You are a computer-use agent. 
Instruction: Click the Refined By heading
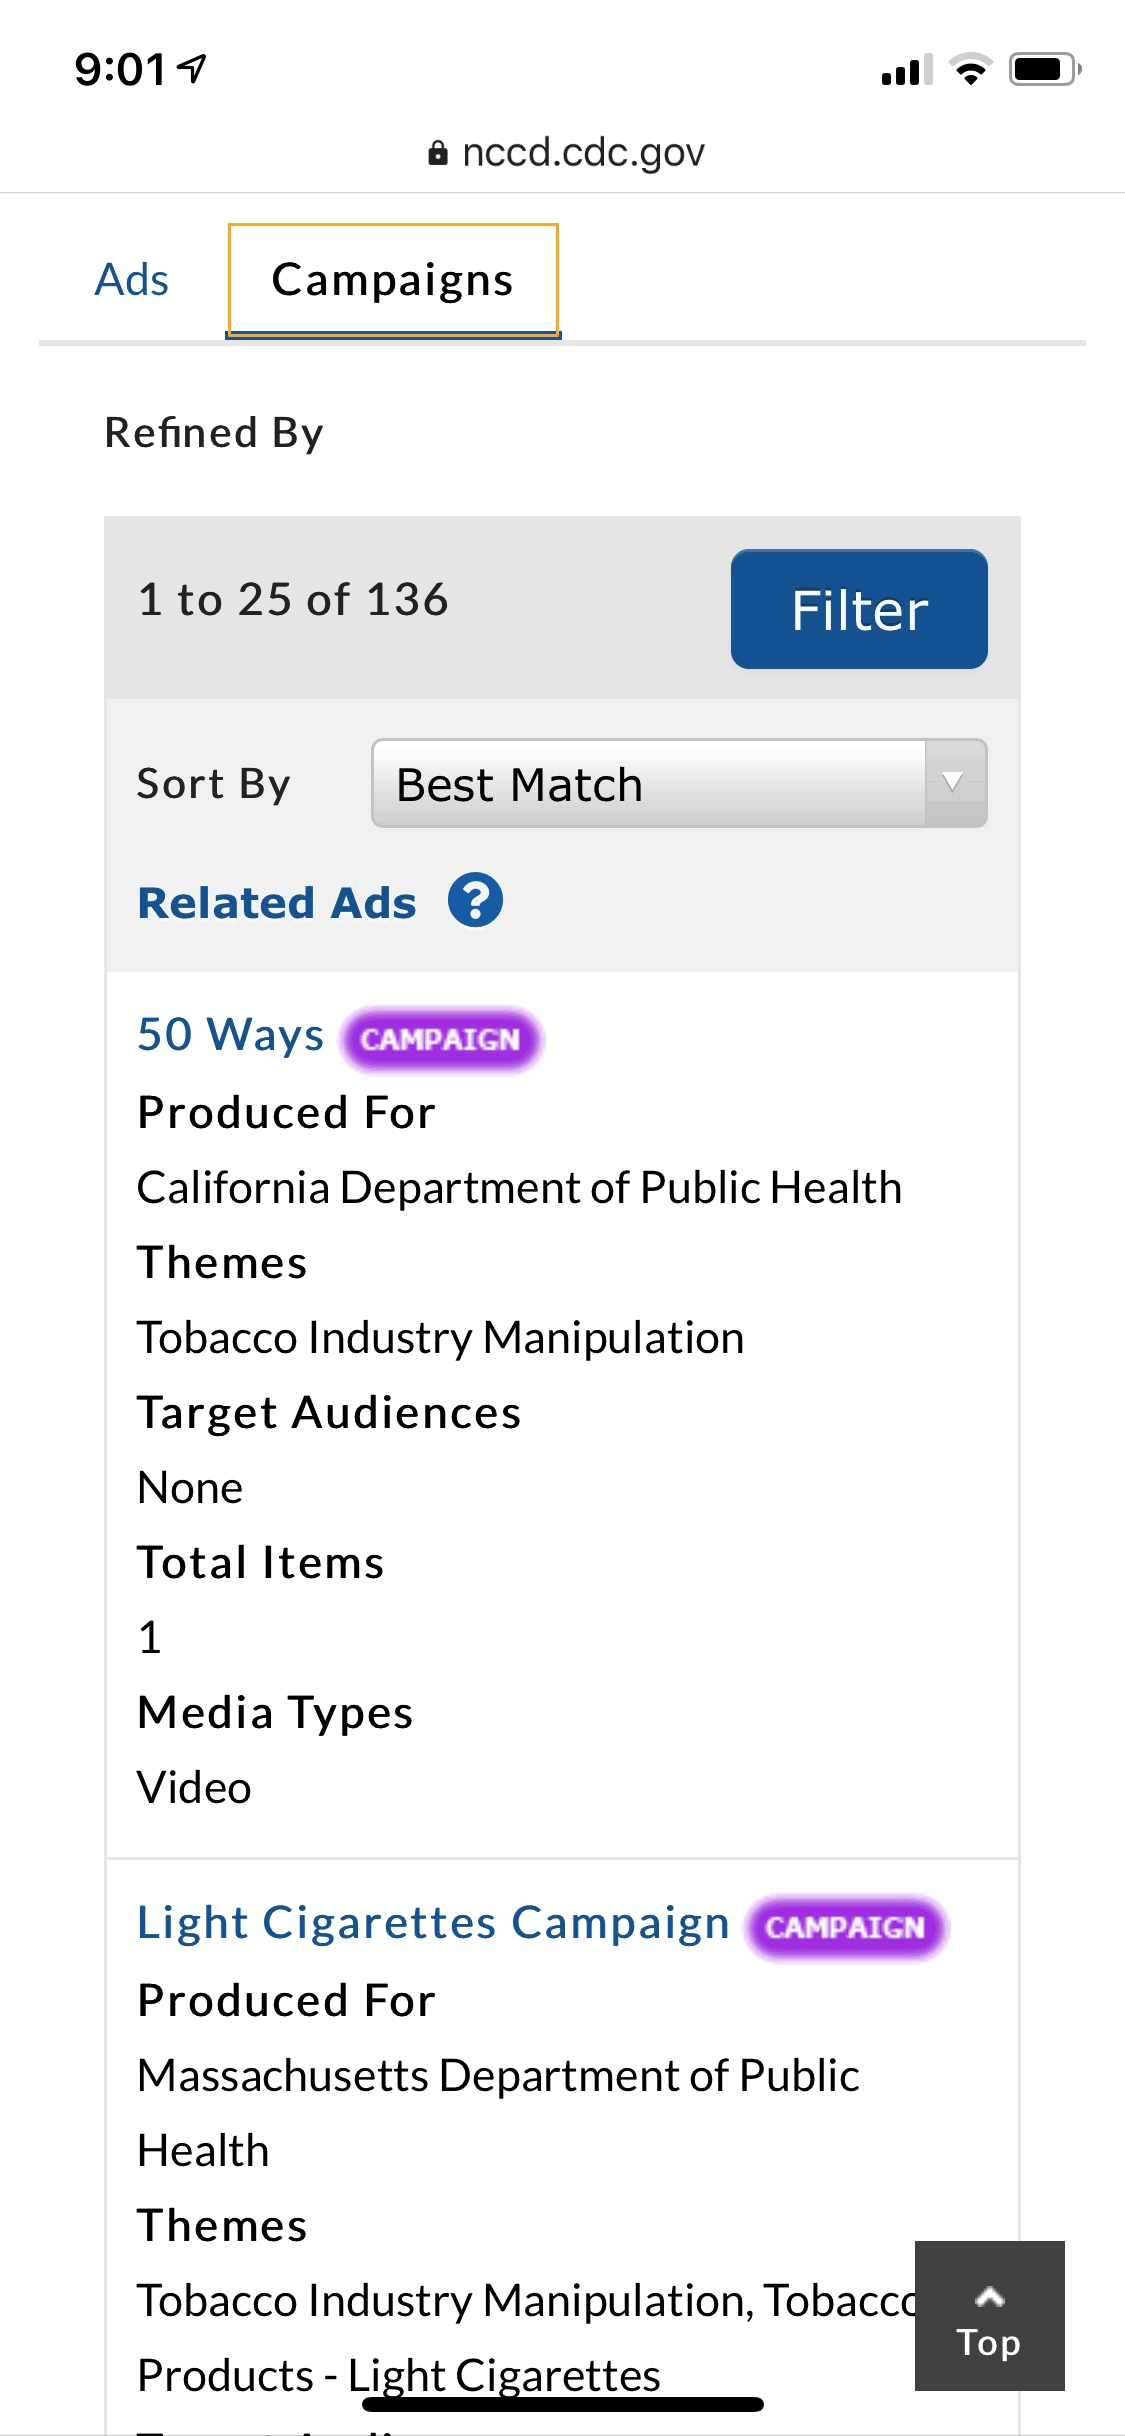(x=214, y=433)
